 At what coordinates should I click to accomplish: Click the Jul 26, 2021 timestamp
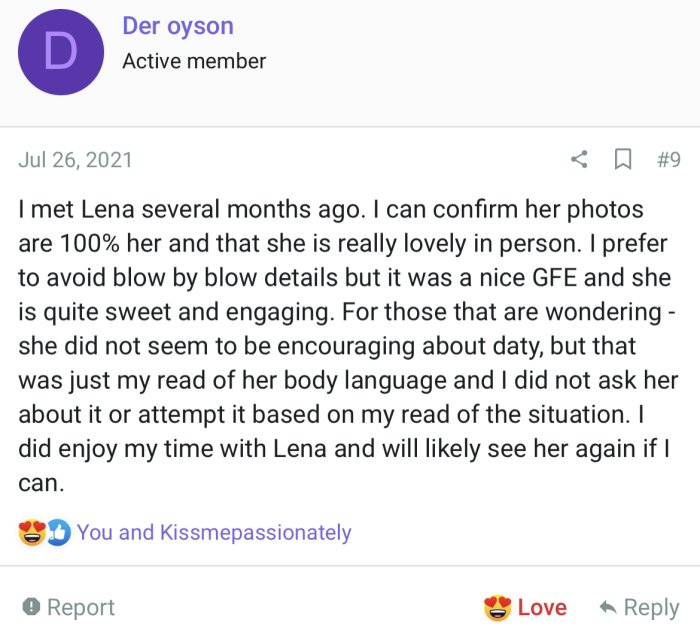(75, 160)
